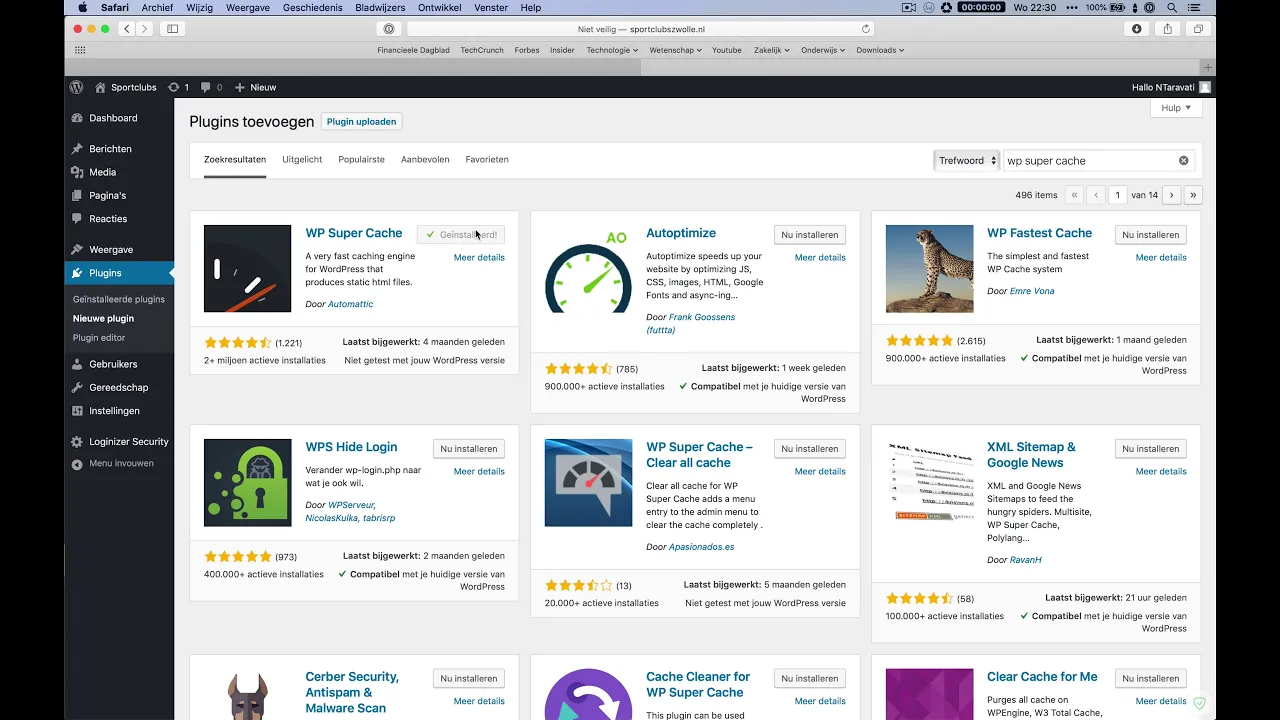The height and width of the screenshot is (720, 1280).
Task: Collapse the menu via Menu invouwen
Action: 120,463
